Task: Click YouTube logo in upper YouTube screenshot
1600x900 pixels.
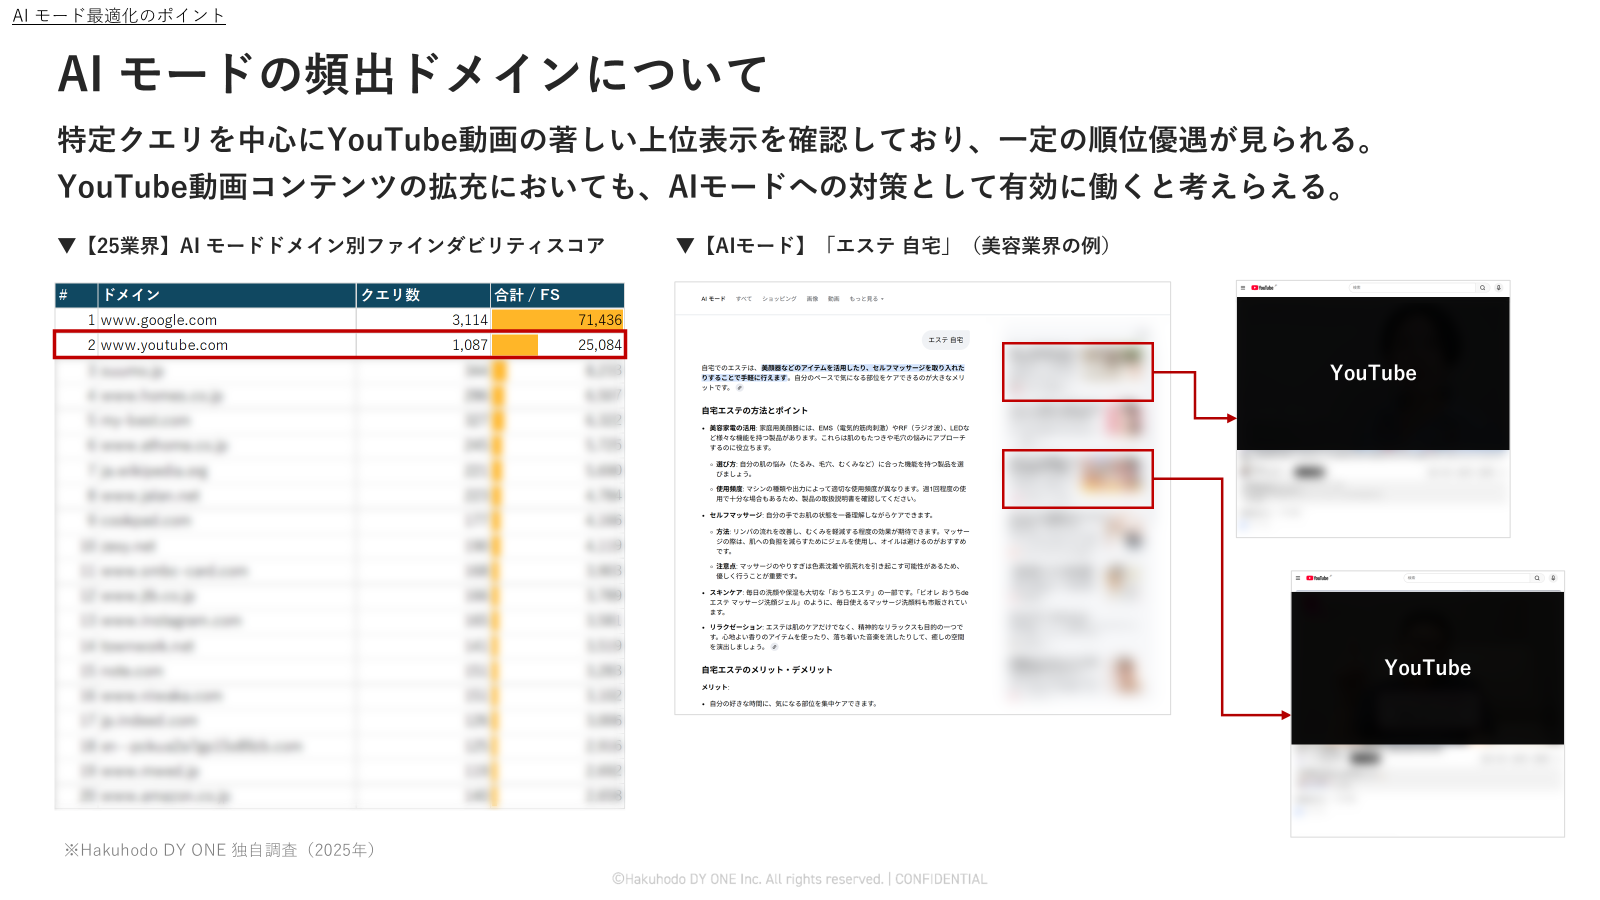Action: coord(1263,288)
